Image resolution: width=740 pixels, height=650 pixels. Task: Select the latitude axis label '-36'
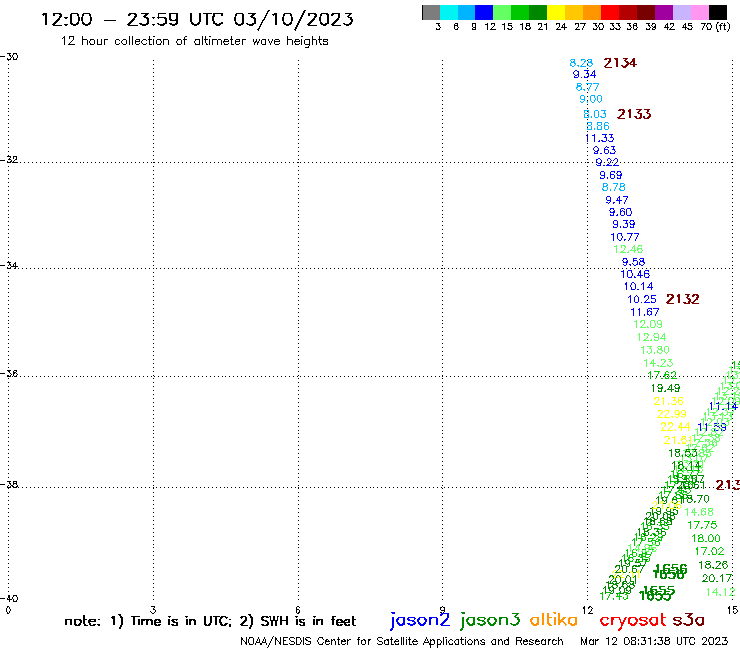click(x=9, y=374)
